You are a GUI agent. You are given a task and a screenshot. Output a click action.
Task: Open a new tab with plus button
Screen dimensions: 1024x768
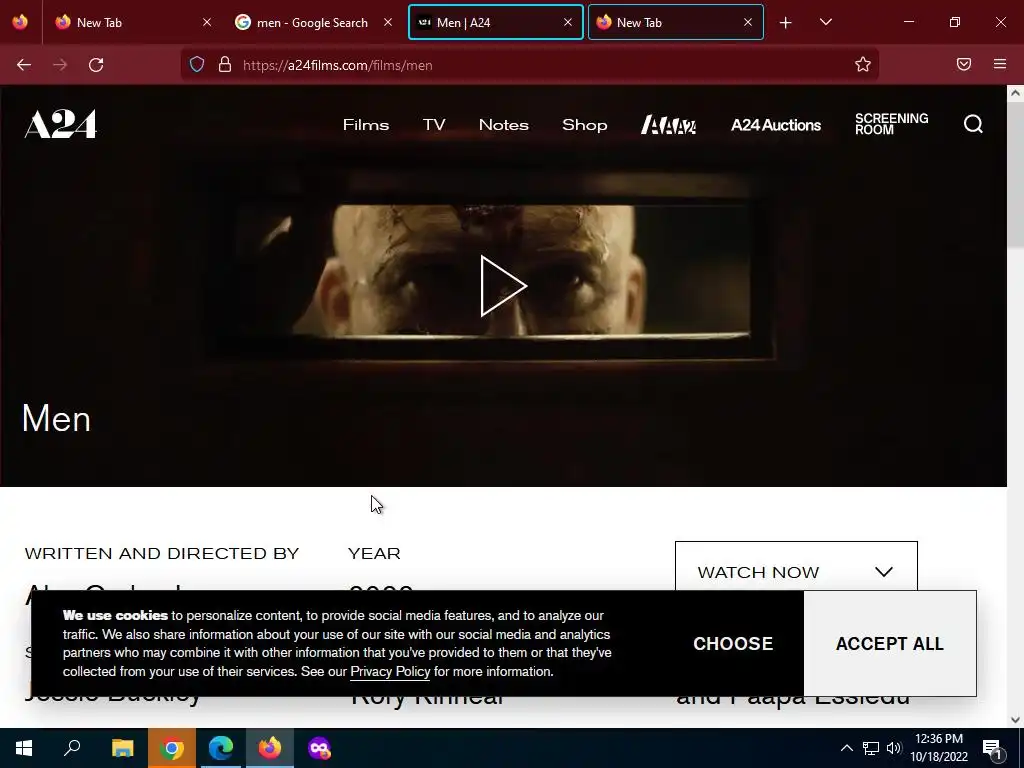[786, 23]
